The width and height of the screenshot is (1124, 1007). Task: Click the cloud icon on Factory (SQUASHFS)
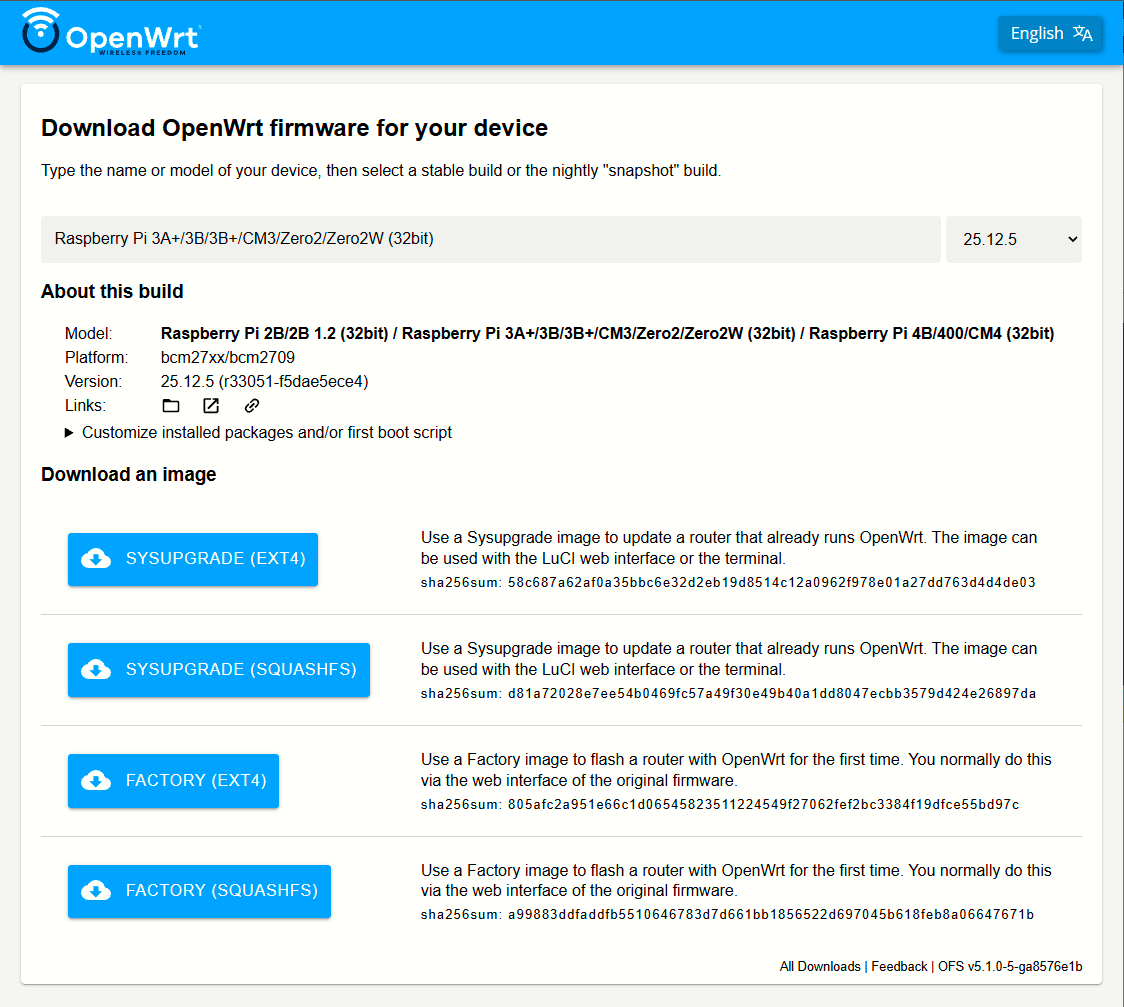click(96, 891)
